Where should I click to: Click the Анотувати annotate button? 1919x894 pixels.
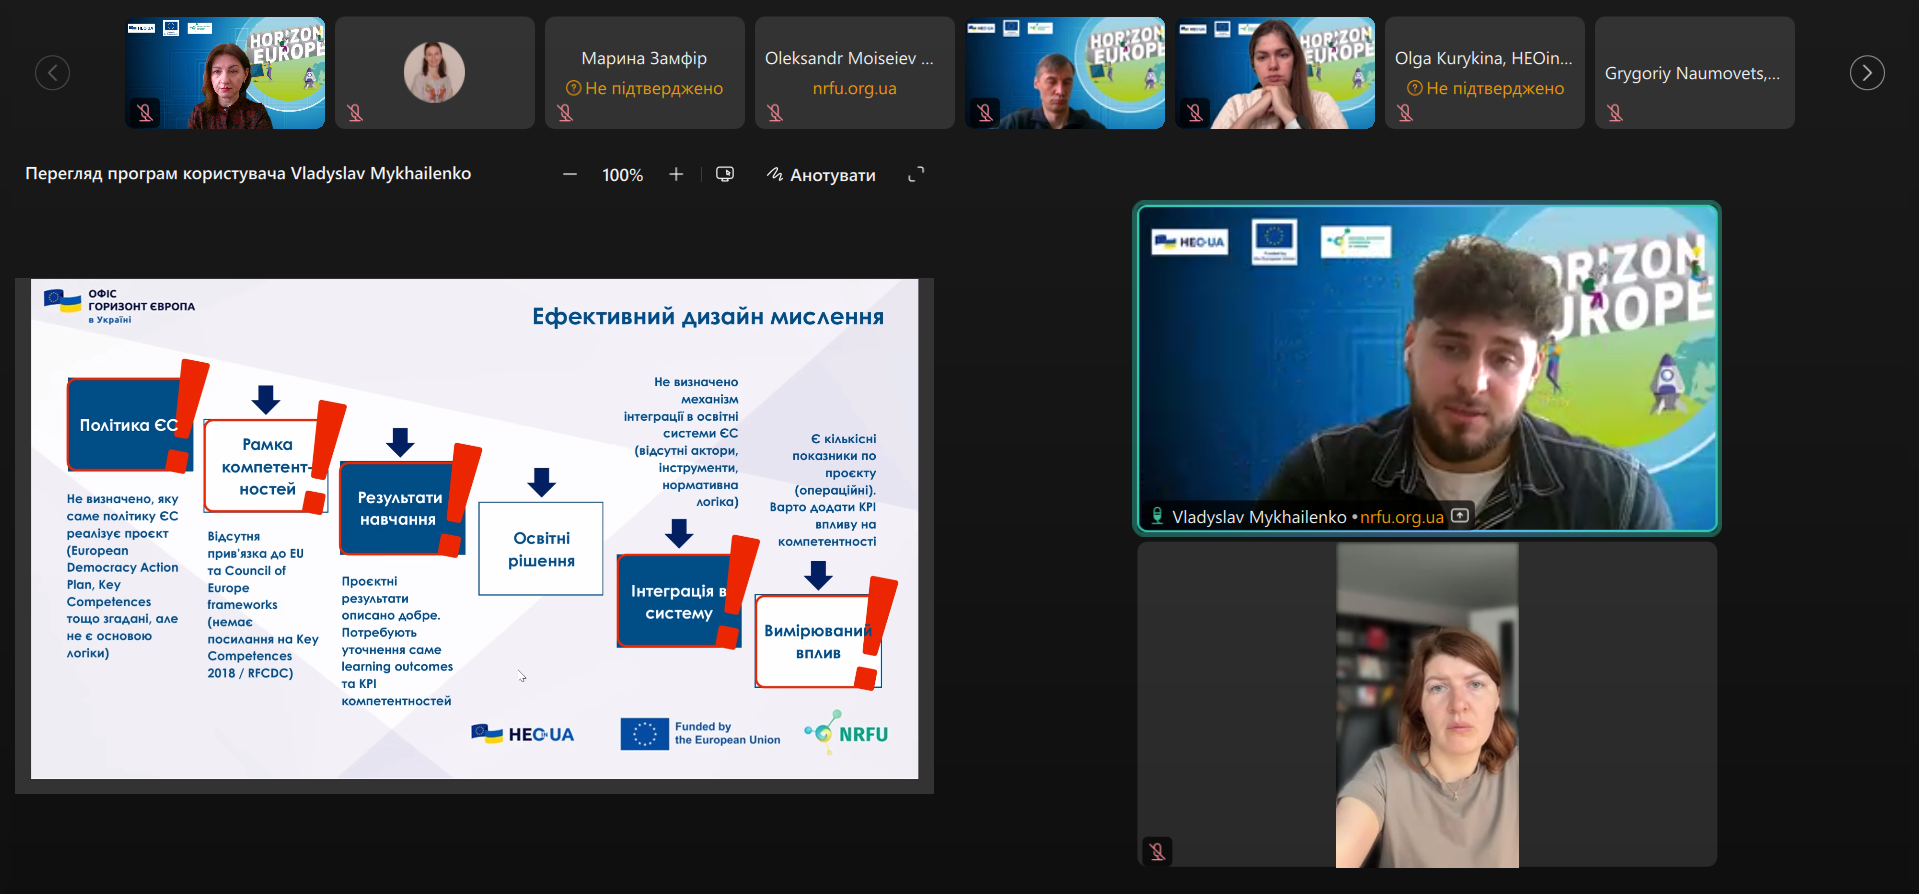click(821, 175)
